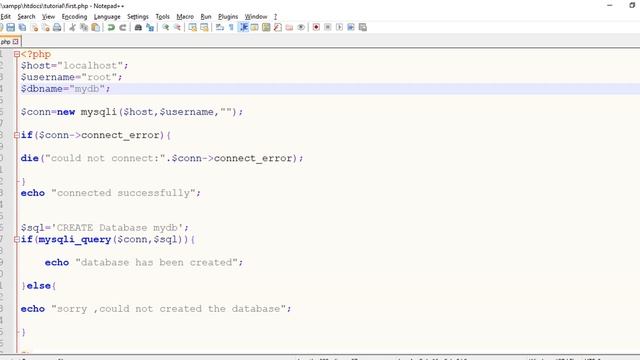Image resolution: width=640 pixels, height=360 pixels.
Task: Click the $conn=new mysqli line
Action: pos(132,112)
